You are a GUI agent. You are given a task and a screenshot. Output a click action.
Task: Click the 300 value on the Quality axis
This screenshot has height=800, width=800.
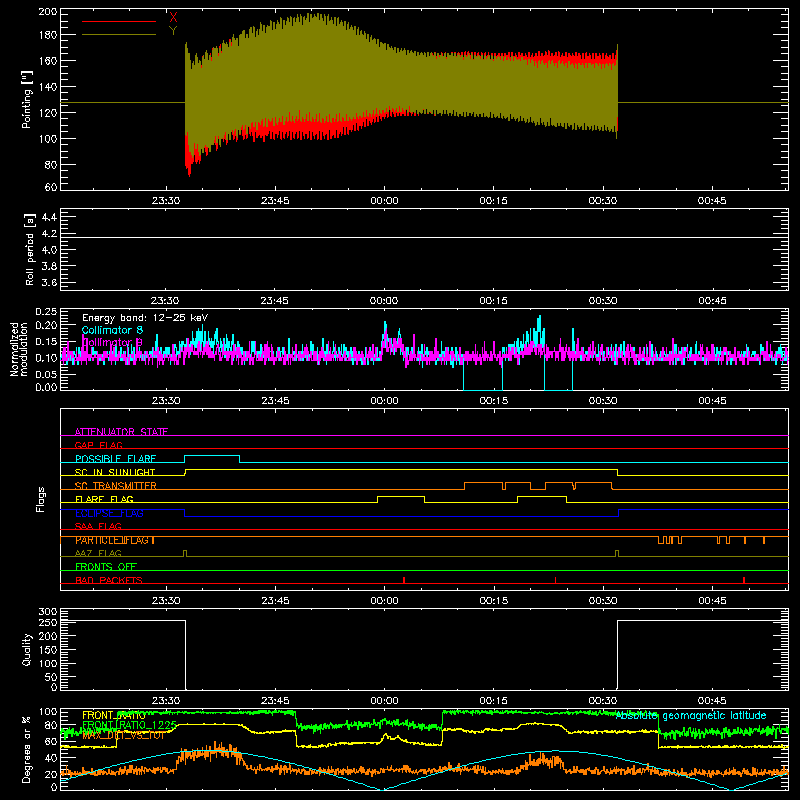click(48, 612)
